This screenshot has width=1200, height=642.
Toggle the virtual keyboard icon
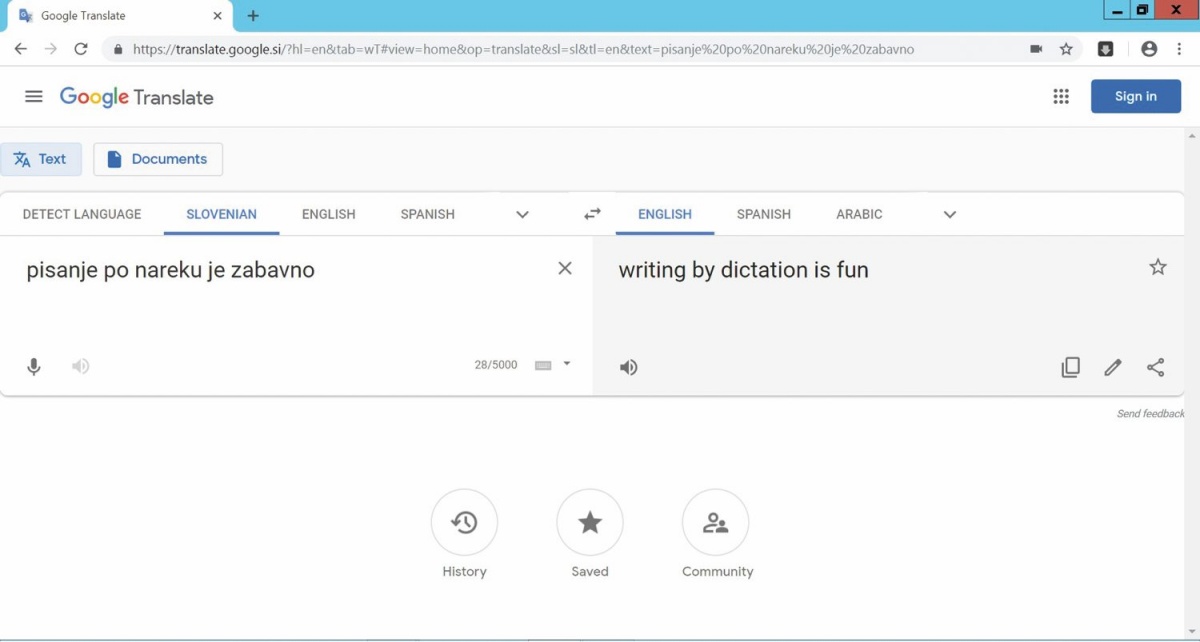pyautogui.click(x=543, y=366)
